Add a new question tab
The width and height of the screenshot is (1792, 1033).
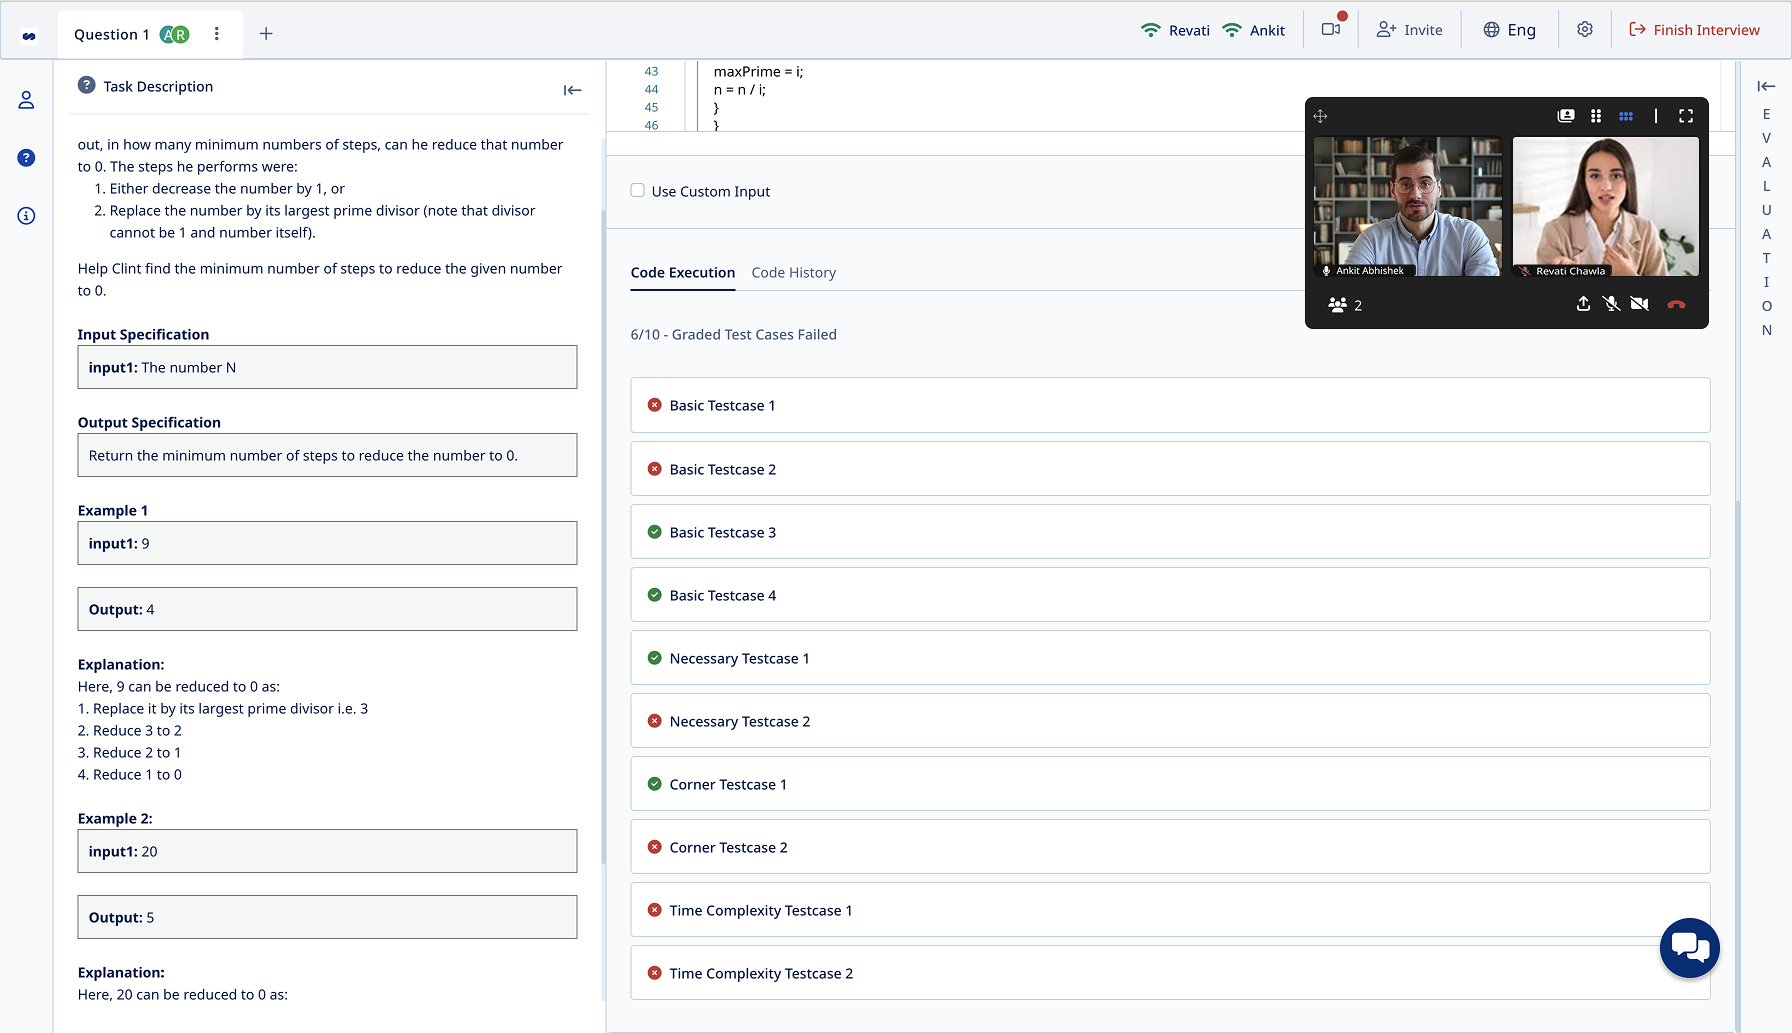pyautogui.click(x=266, y=34)
